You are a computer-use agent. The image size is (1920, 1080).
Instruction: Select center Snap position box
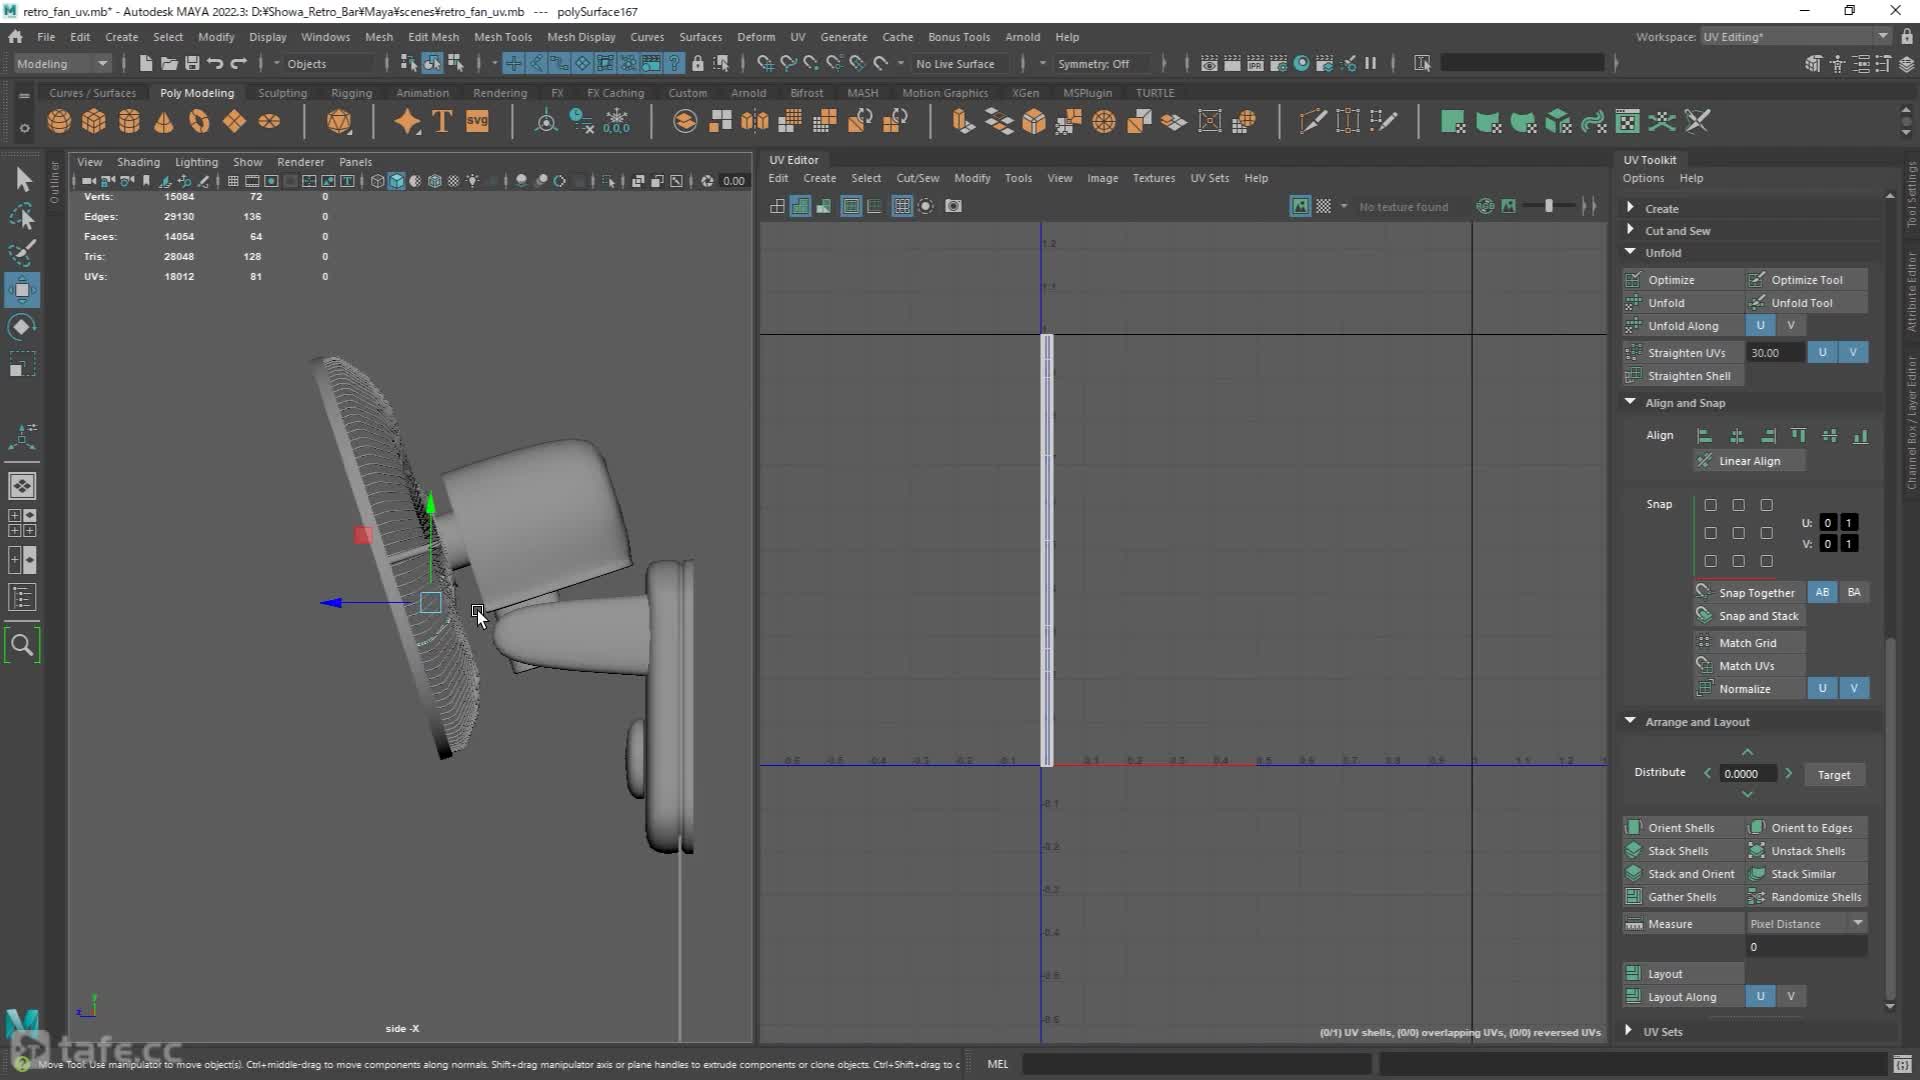1739,534
